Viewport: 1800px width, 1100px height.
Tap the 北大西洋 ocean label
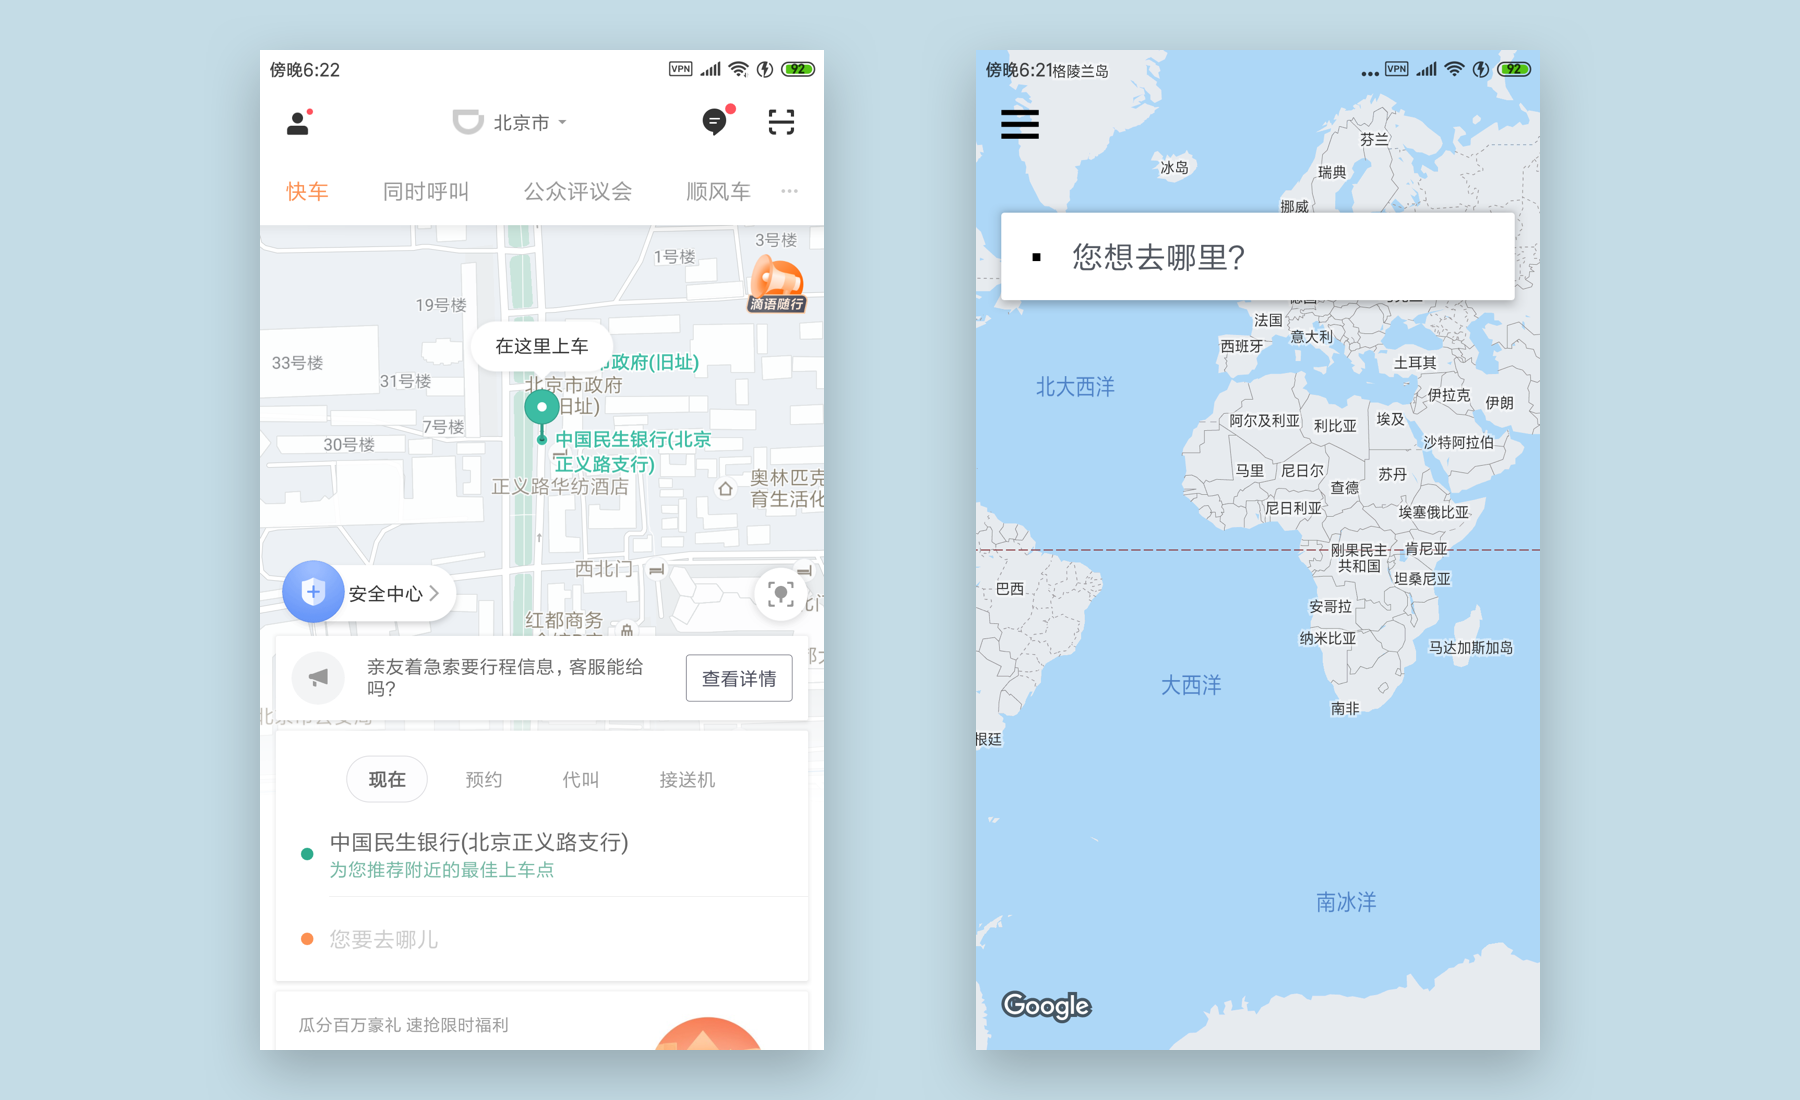click(1075, 387)
